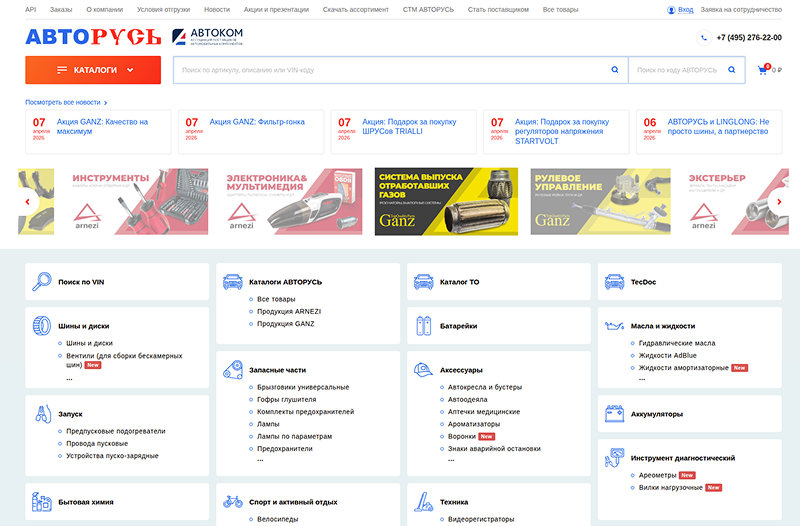Image resolution: width=800 pixels, height=526 pixels.
Task: Click the timing belt icon for Запасные части
Action: pyautogui.click(x=233, y=369)
